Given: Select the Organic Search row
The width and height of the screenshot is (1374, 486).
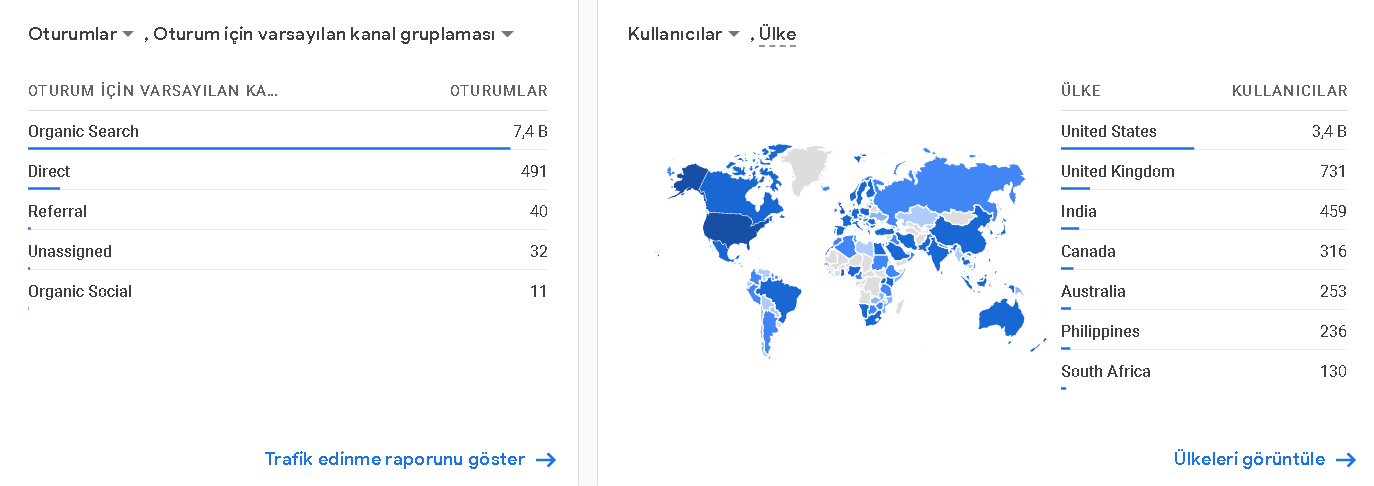Looking at the screenshot, I should click(288, 131).
